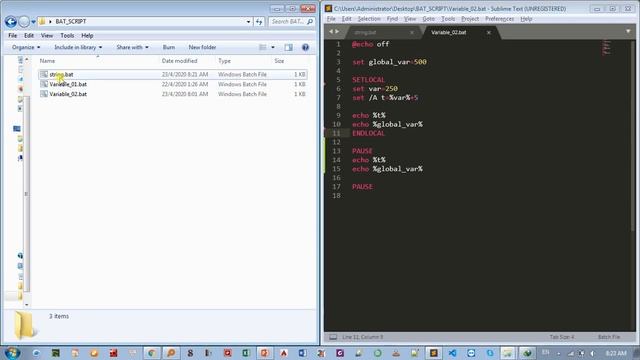Select string.bat file icon
This screenshot has width=640, height=360.
click(44, 74)
